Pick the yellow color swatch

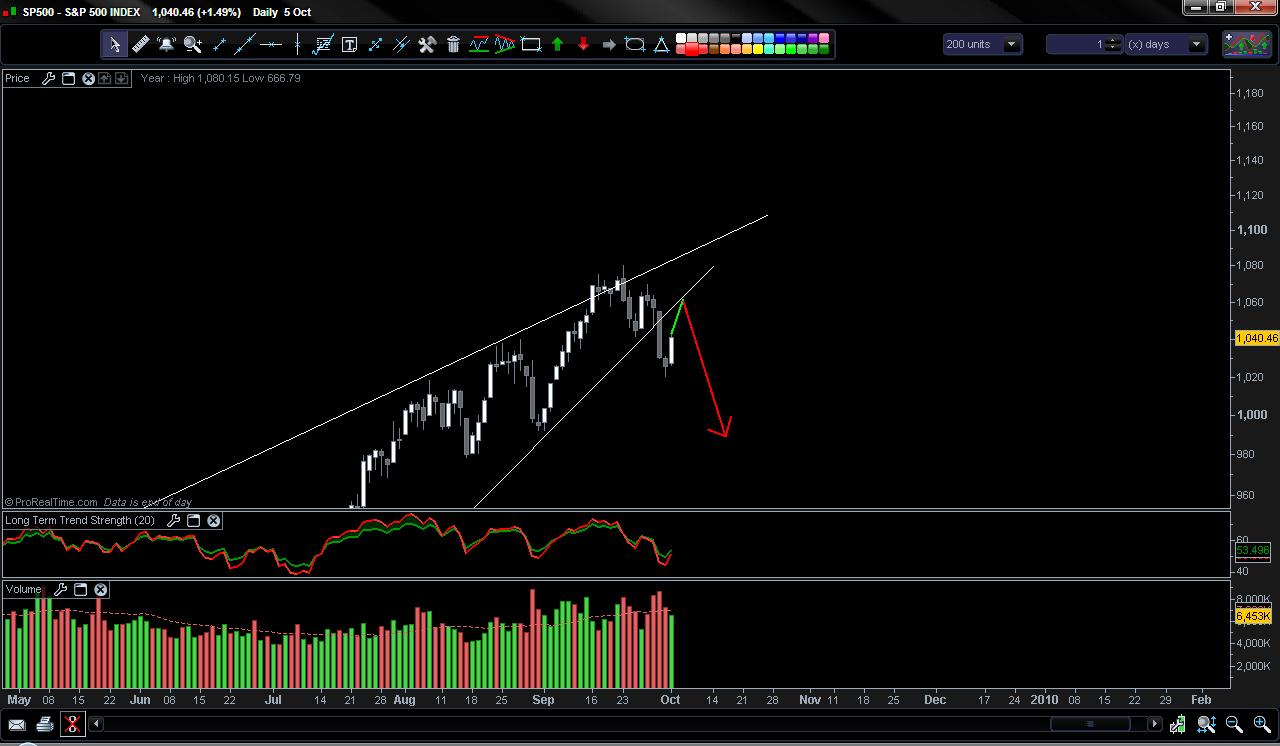758,49
